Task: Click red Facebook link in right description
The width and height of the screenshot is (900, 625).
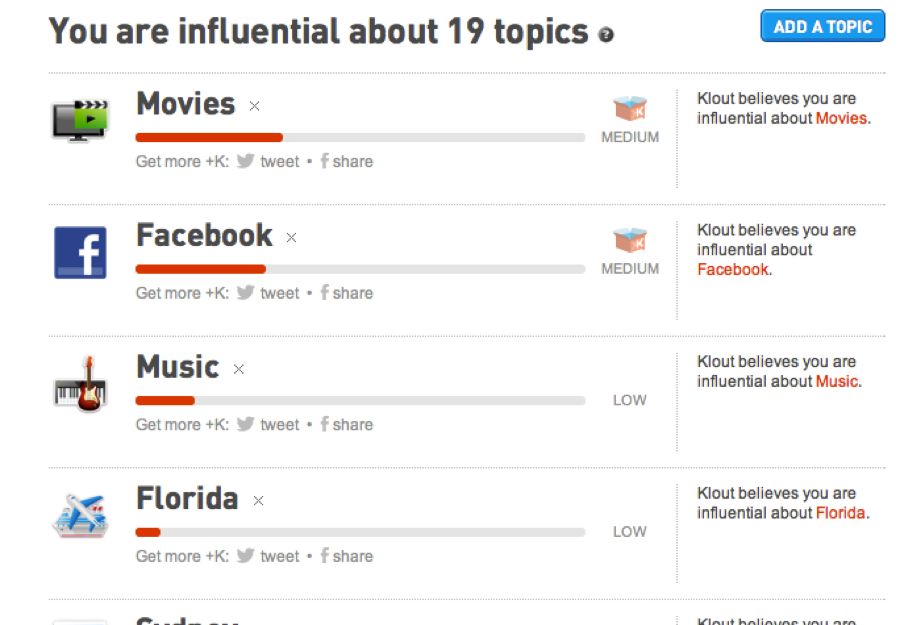Action: (x=732, y=270)
